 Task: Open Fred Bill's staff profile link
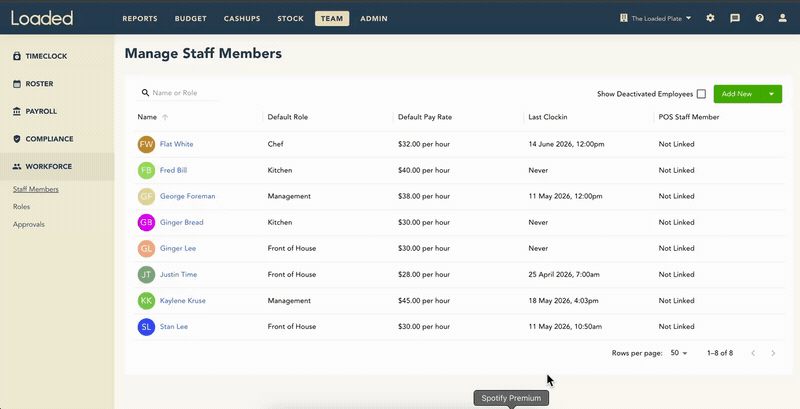click(x=173, y=170)
